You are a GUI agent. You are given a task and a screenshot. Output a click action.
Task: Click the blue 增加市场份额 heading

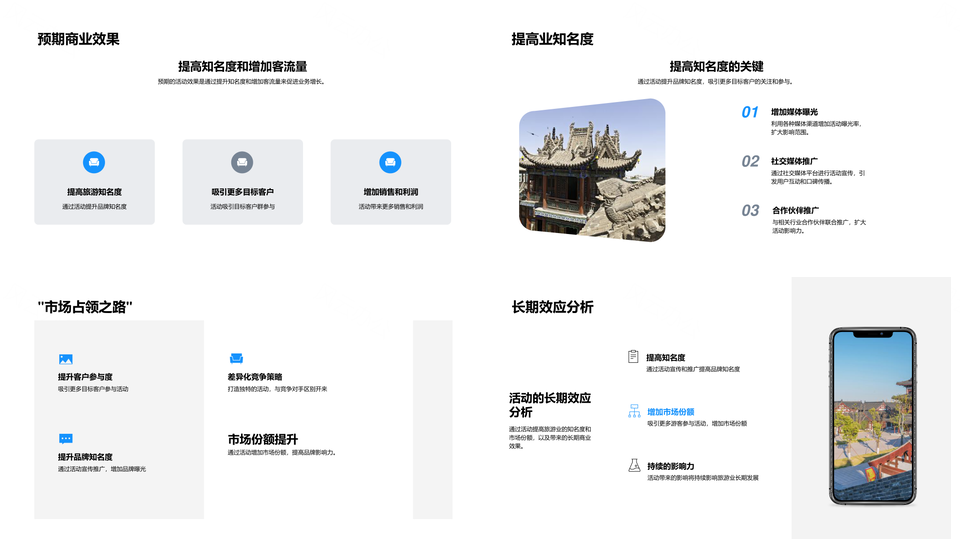pos(670,411)
